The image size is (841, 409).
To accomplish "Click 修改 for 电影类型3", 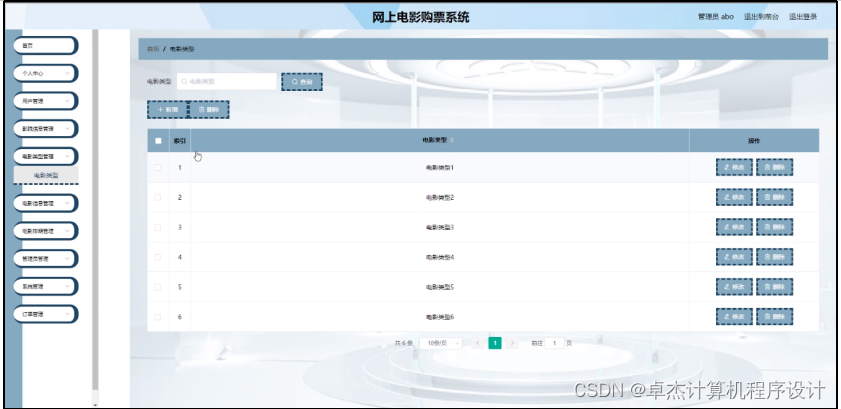I will (x=734, y=227).
